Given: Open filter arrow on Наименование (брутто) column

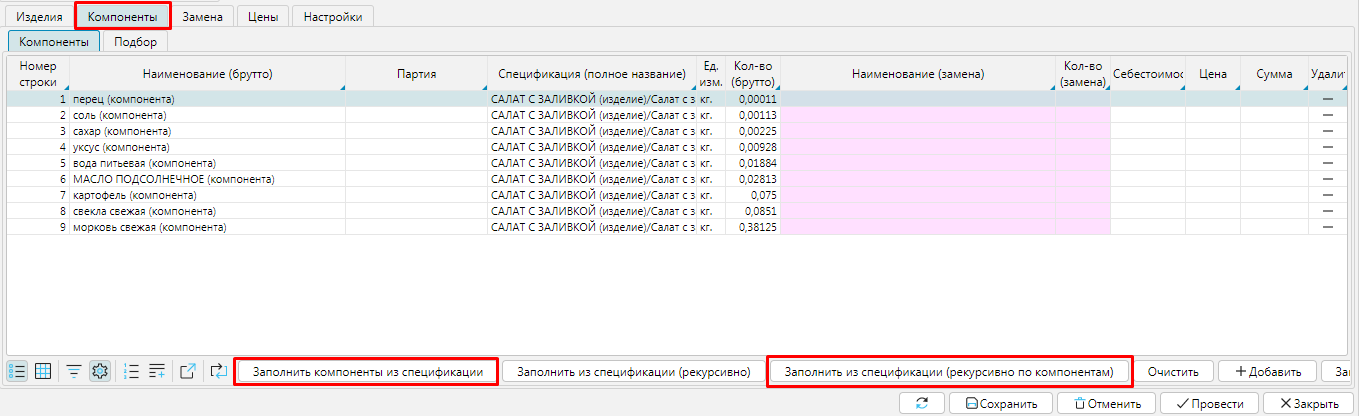Looking at the screenshot, I should point(341,89).
